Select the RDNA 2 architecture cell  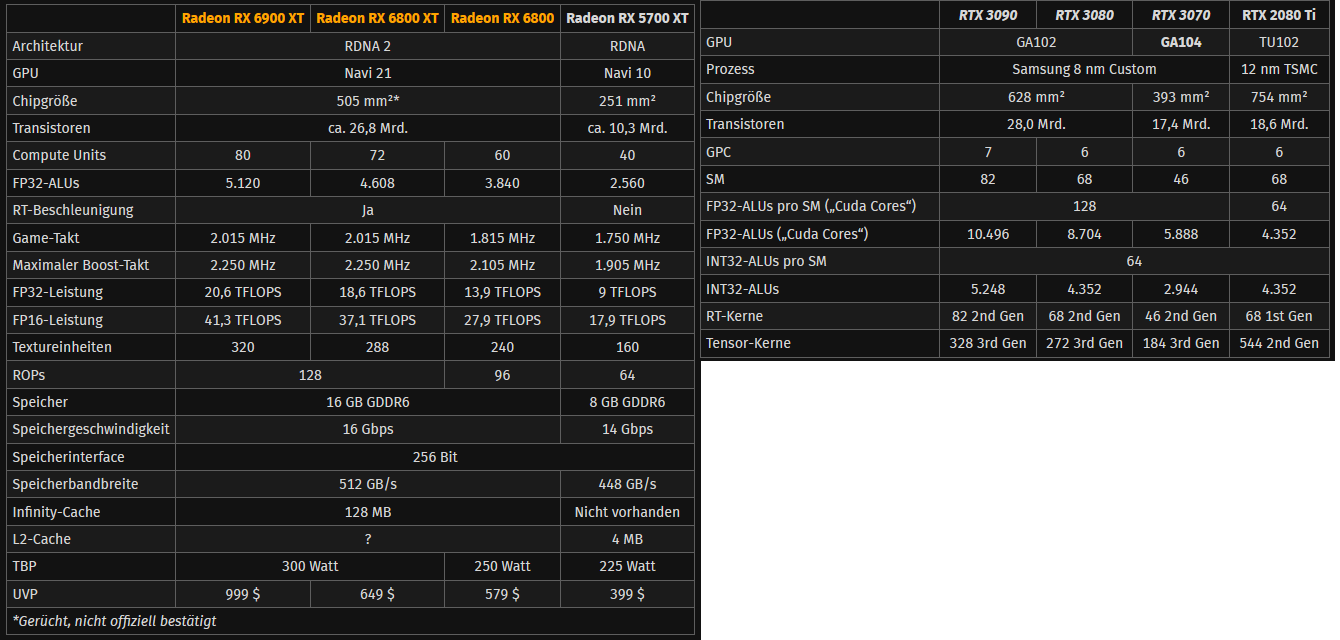coord(368,46)
